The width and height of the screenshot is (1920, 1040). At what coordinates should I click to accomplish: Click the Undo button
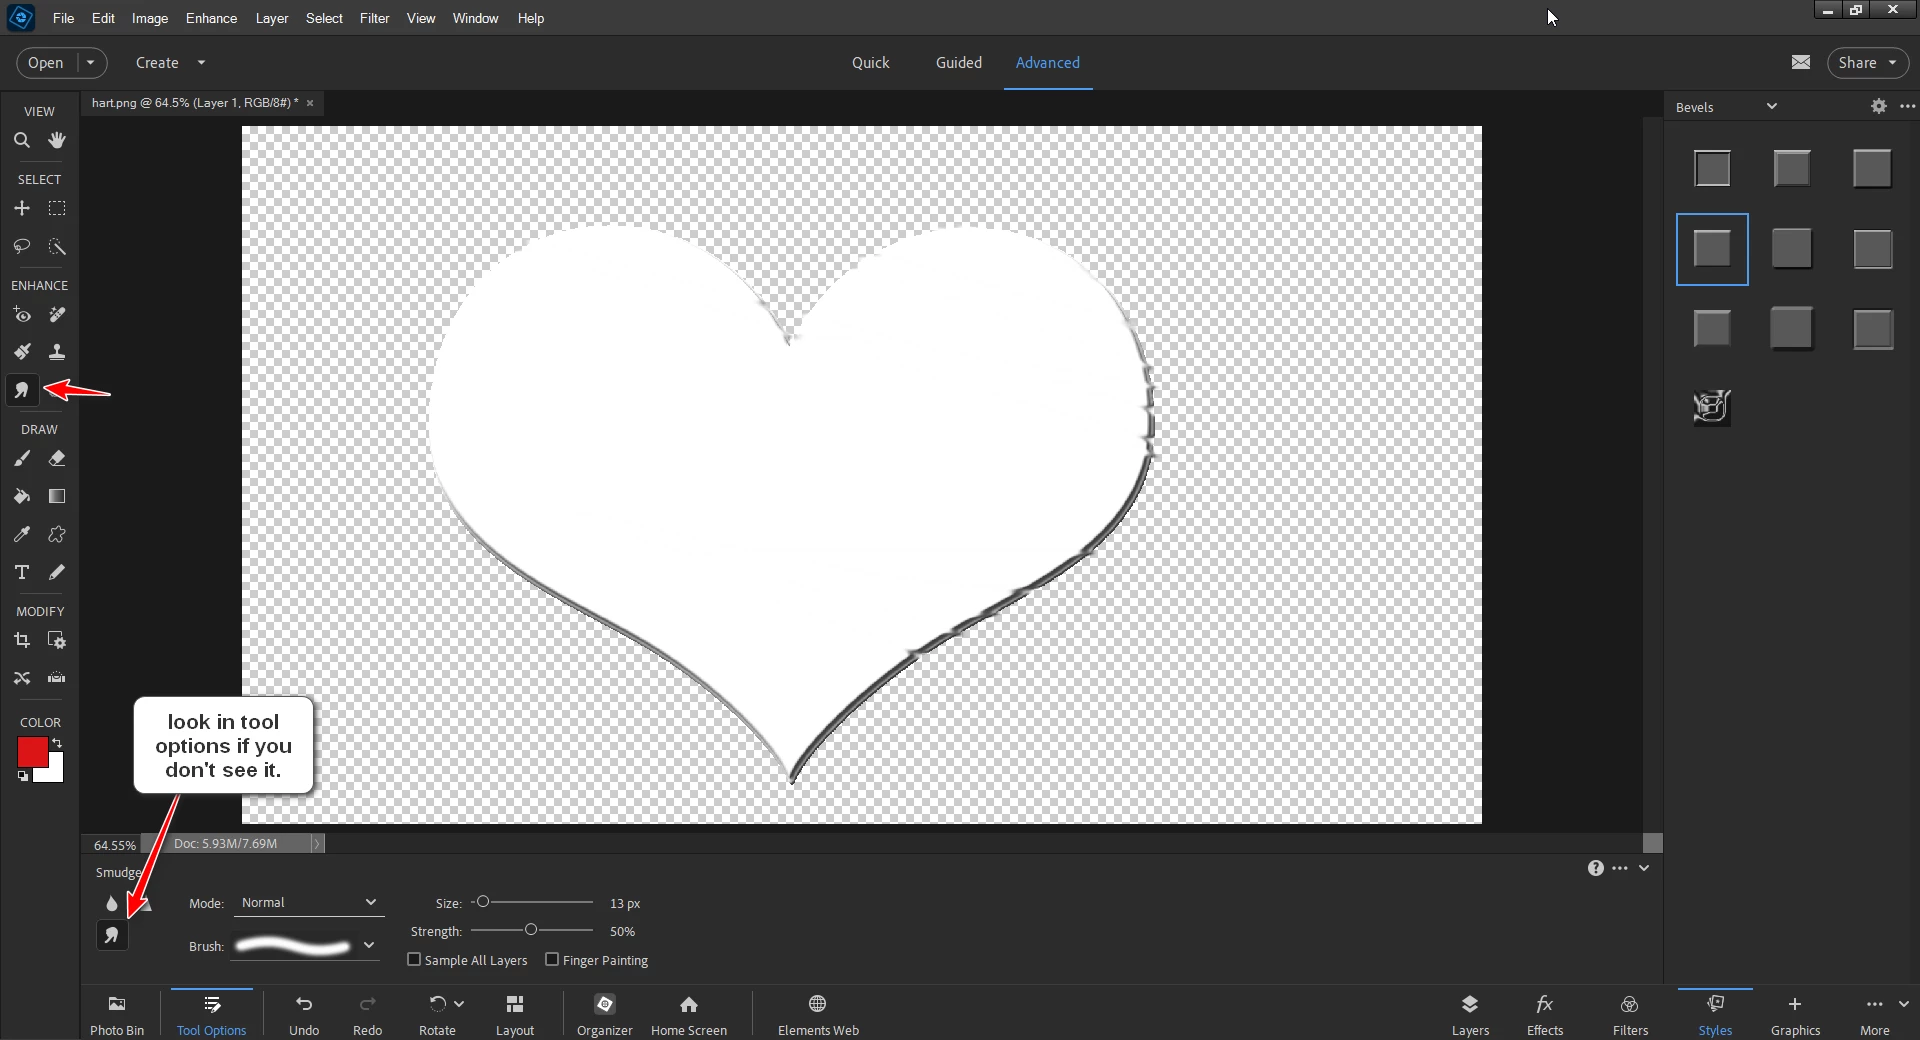pos(304,1015)
